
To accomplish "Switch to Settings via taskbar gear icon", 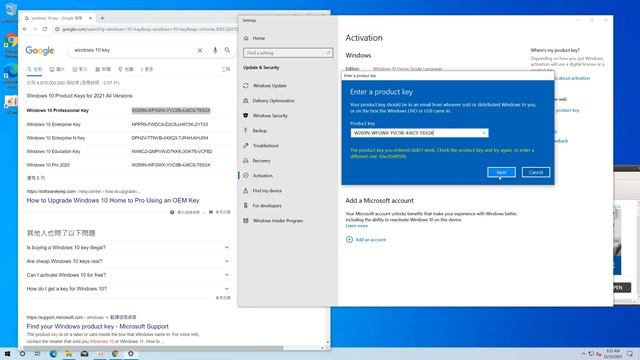I will click(131, 354).
